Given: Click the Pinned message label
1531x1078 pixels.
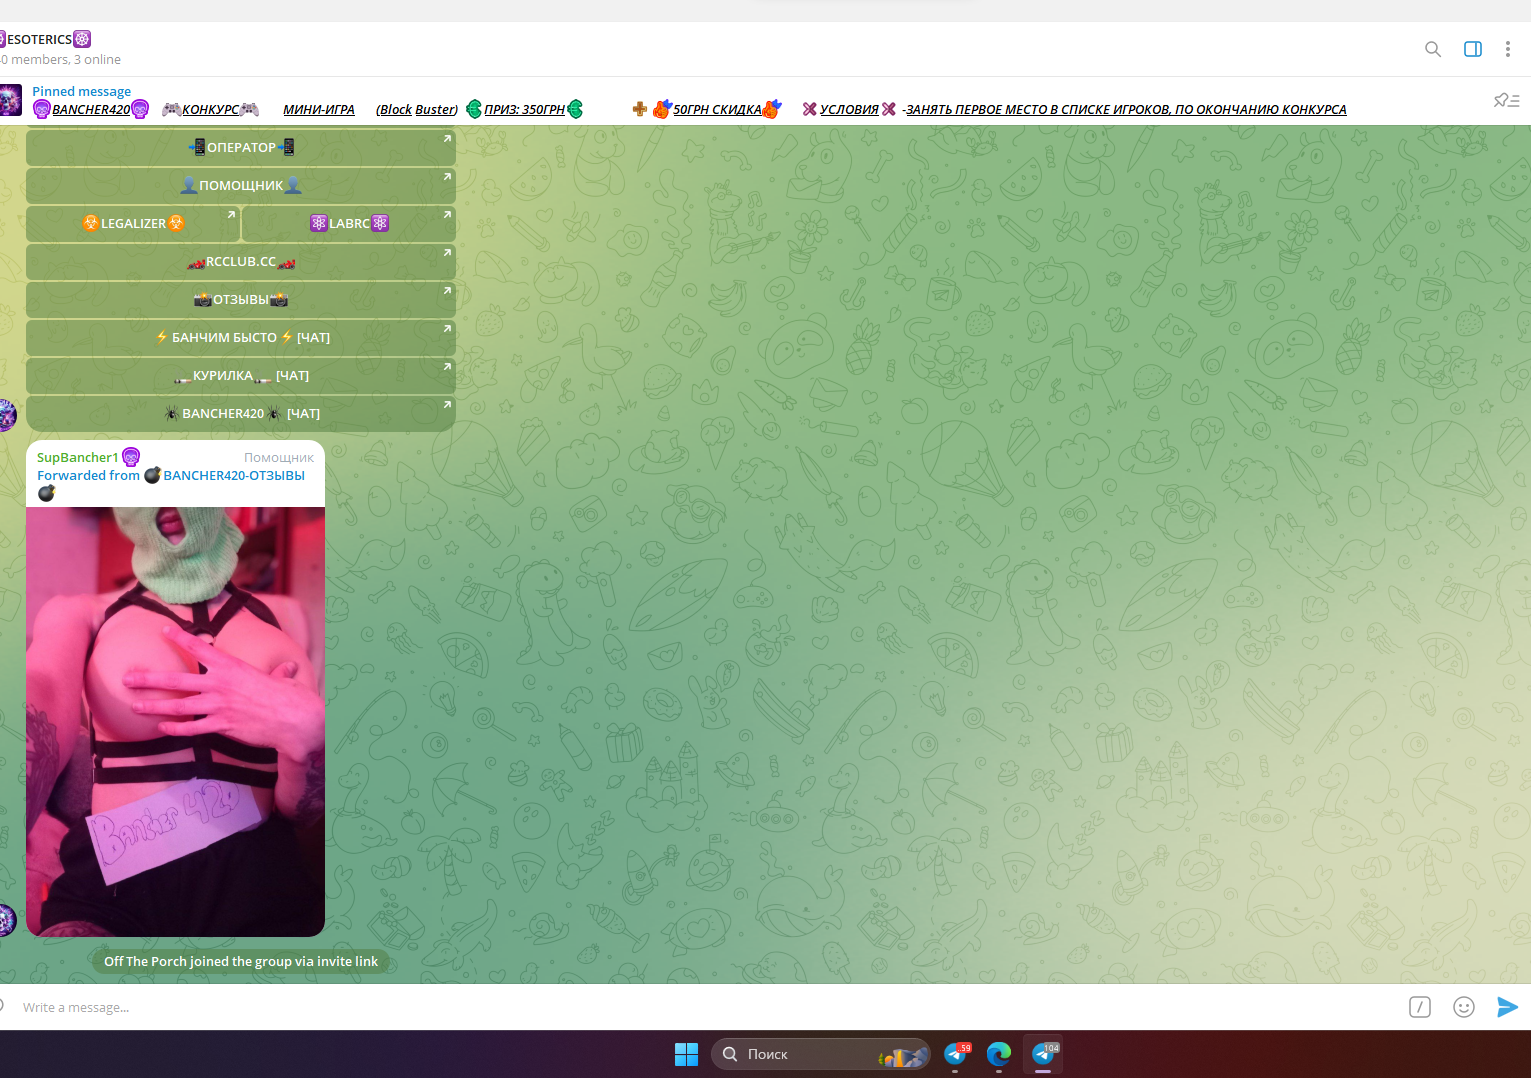Looking at the screenshot, I should pyautogui.click(x=81, y=91).
